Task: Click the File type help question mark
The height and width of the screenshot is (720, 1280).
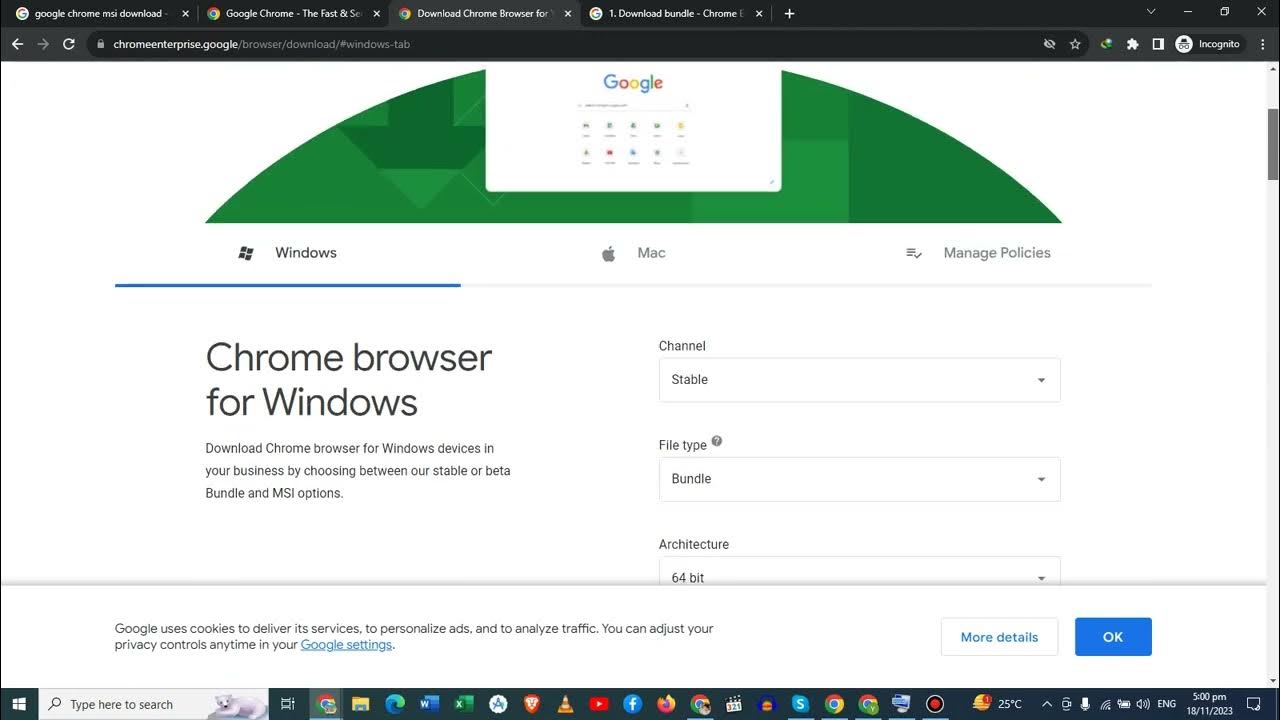Action: point(717,442)
